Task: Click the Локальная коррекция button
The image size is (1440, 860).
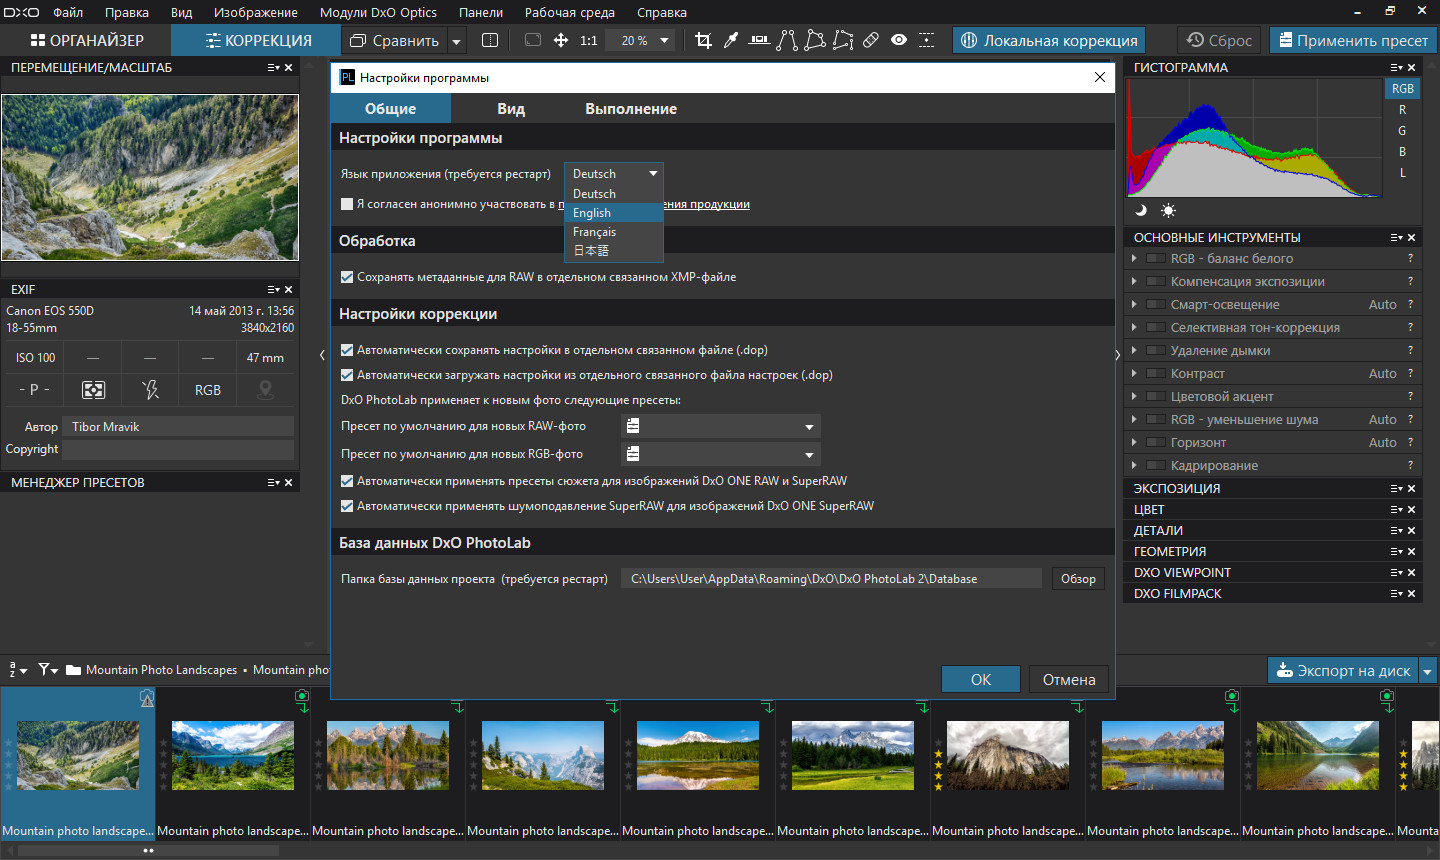Action: tap(1049, 41)
